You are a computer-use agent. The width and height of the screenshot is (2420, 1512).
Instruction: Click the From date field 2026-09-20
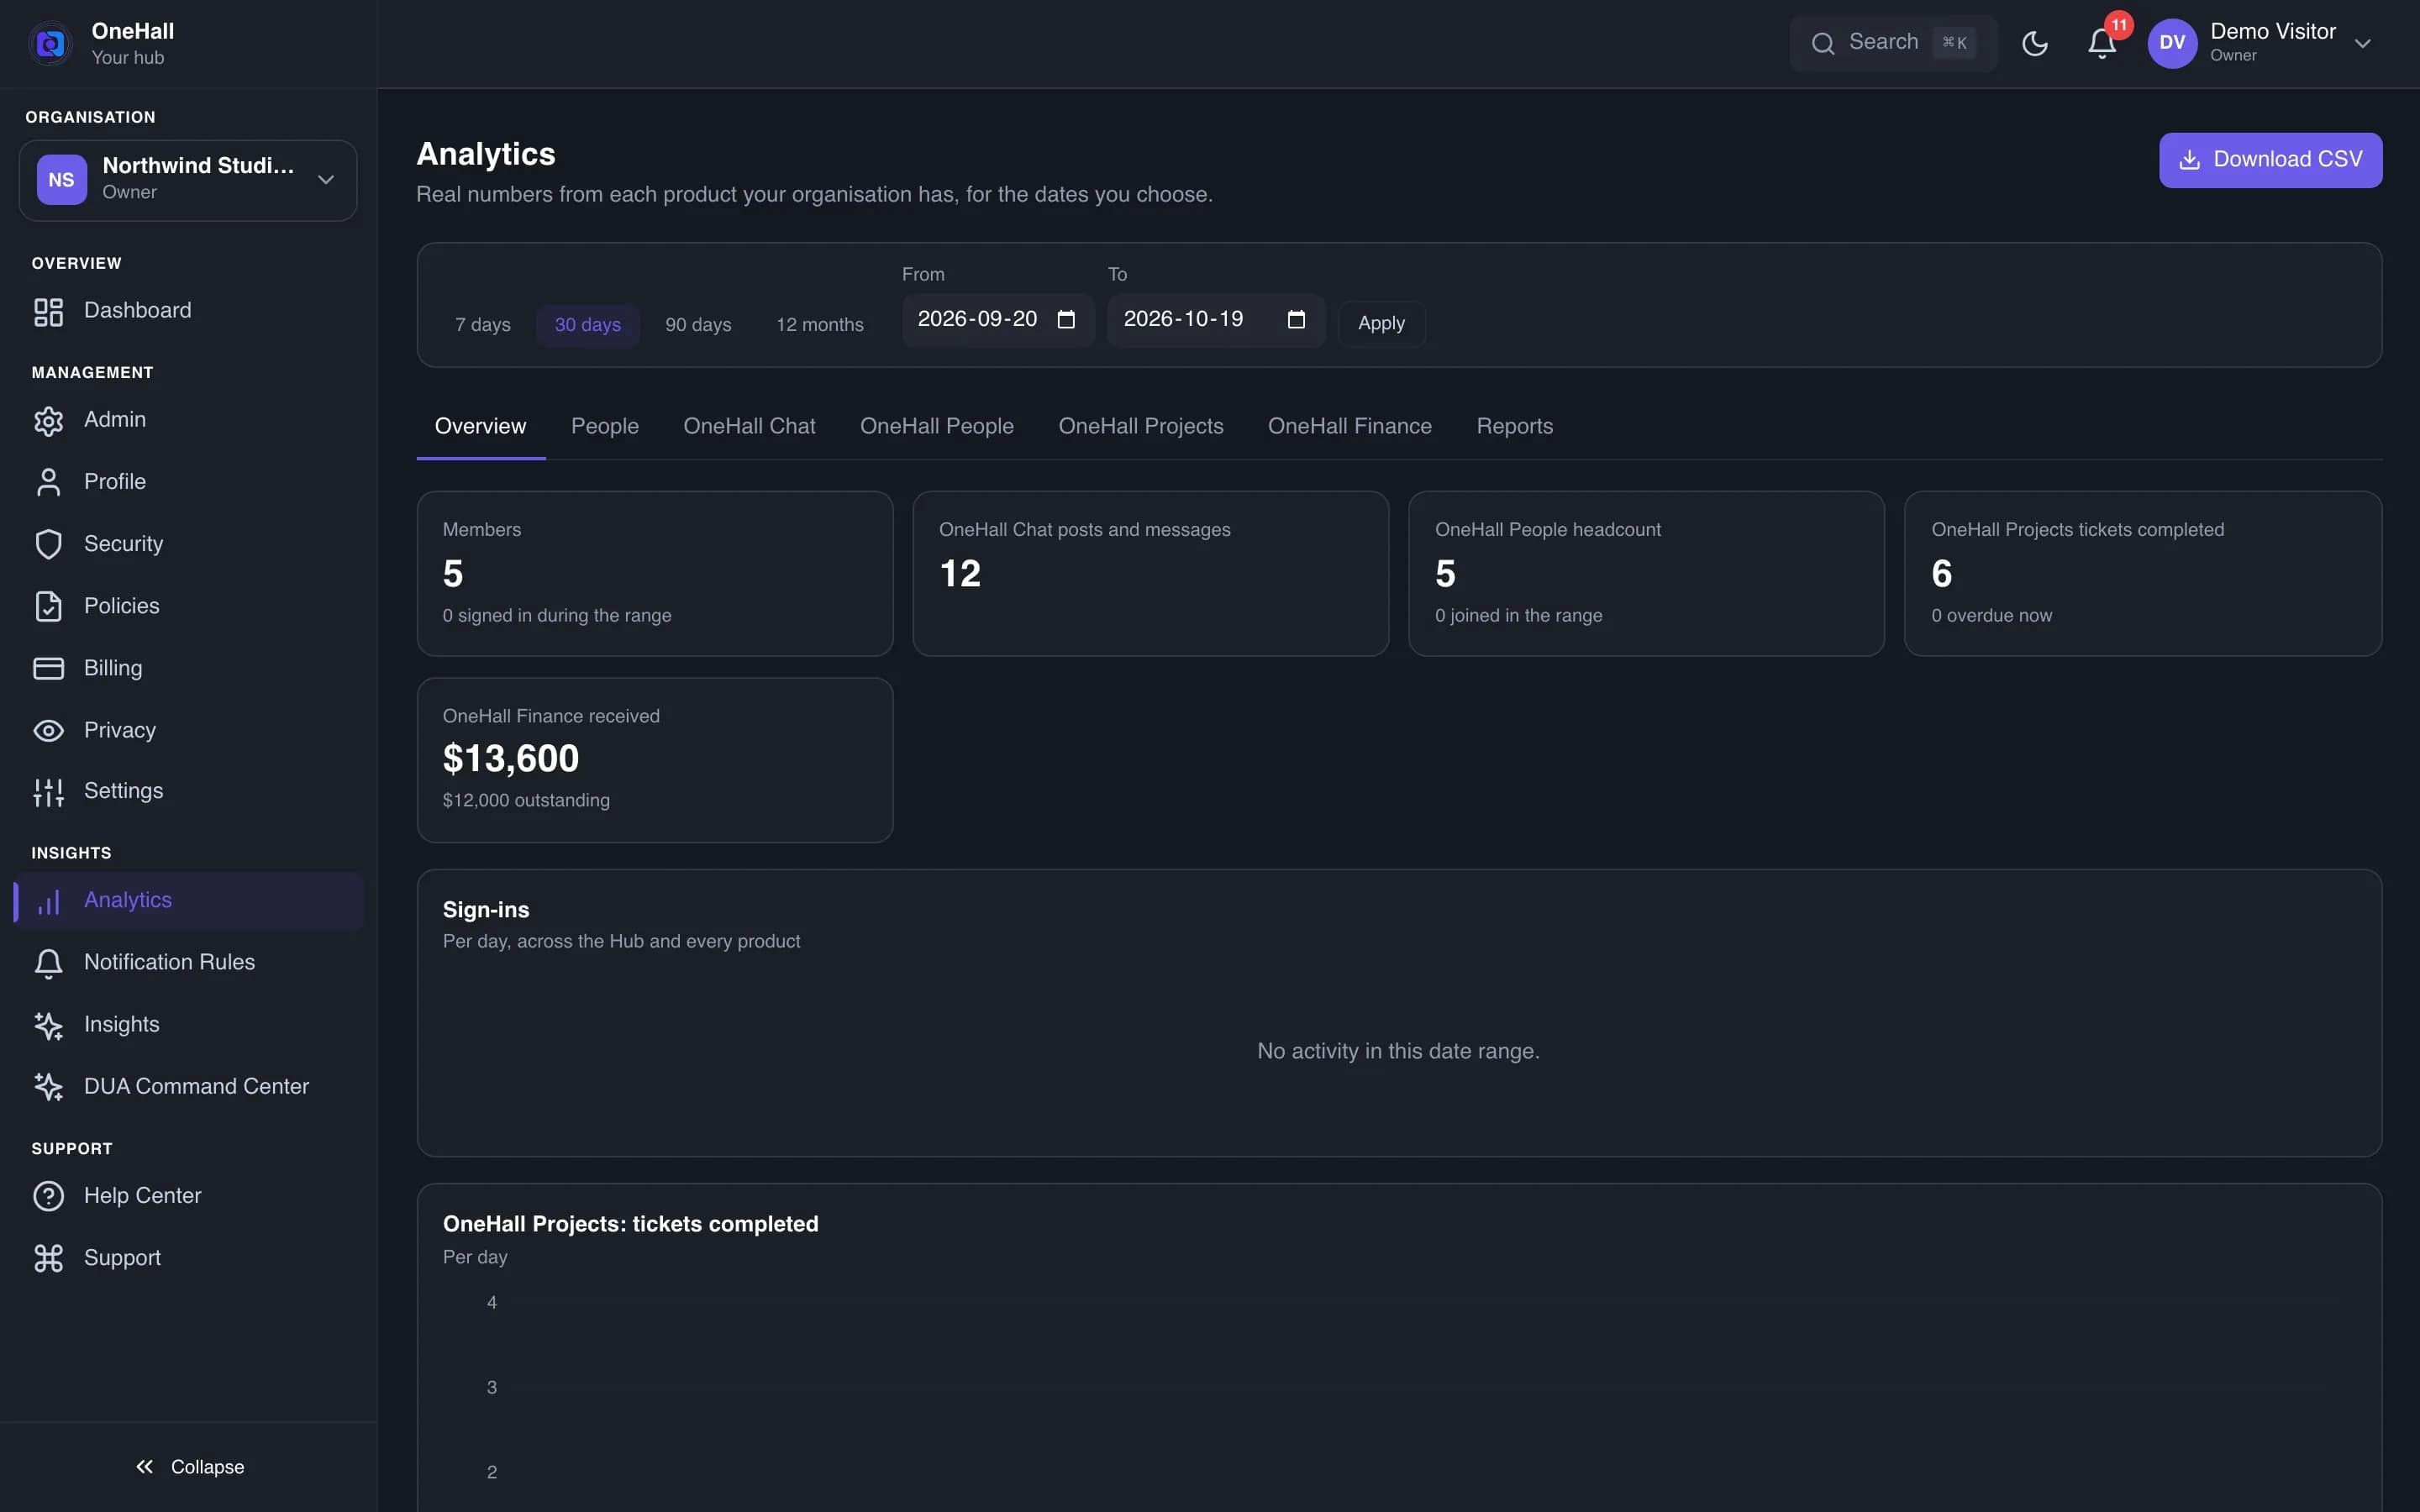click(998, 320)
